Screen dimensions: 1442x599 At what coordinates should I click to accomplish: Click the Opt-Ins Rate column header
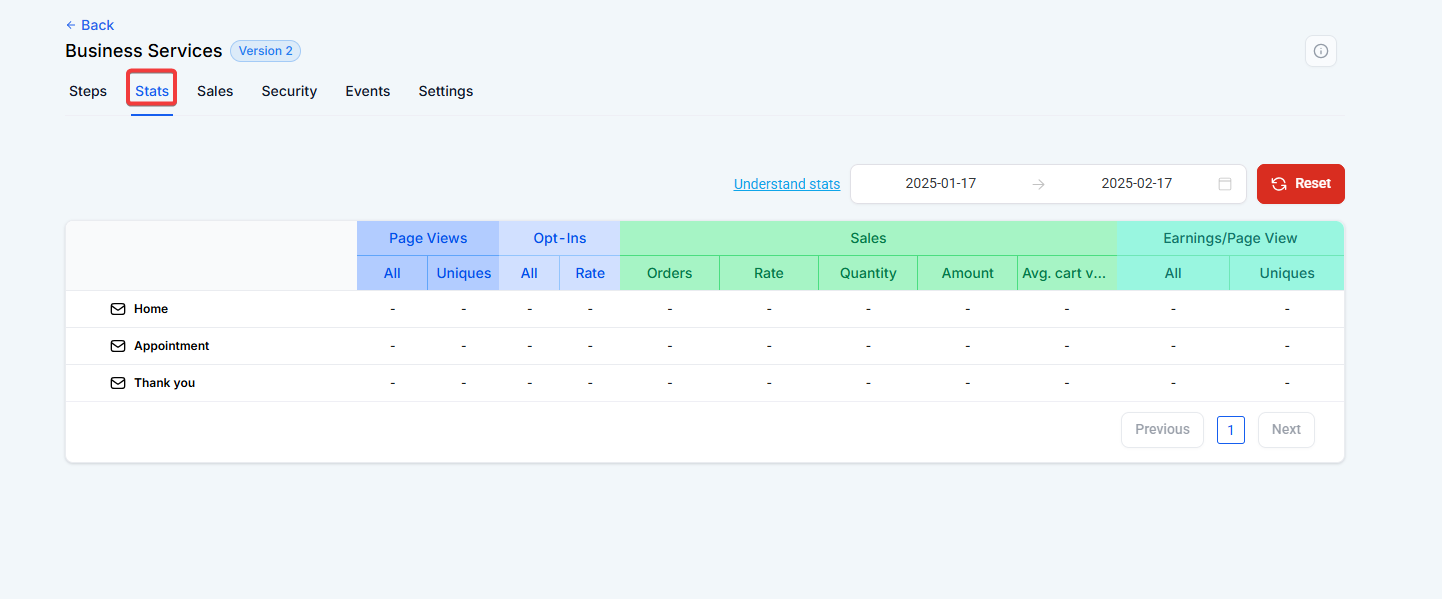tap(590, 273)
